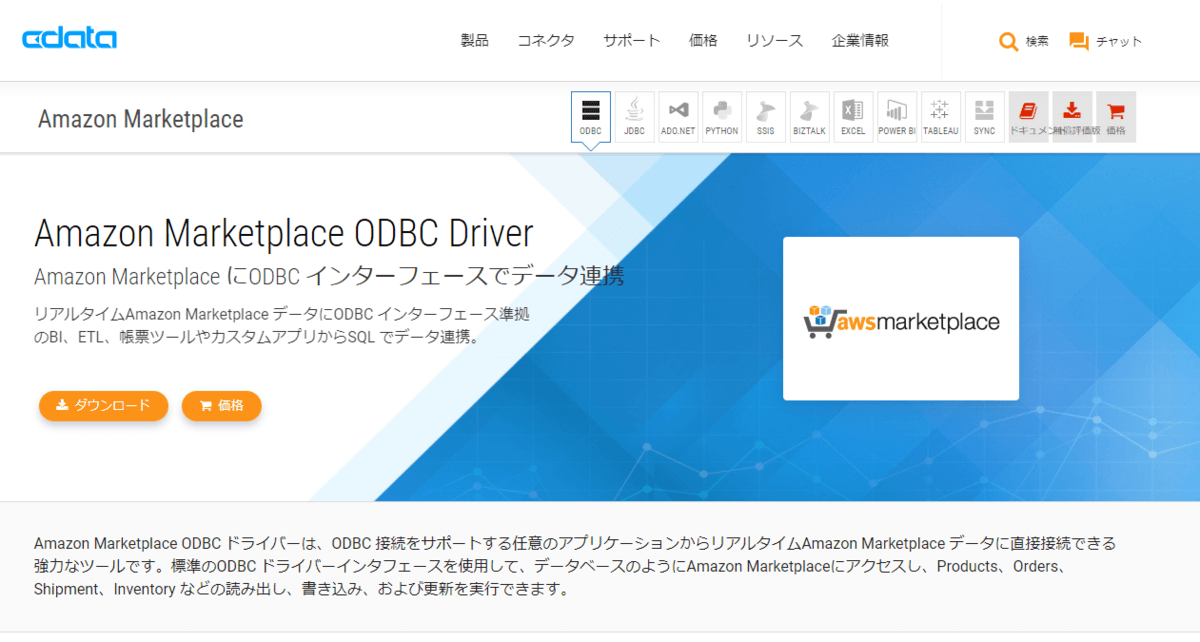Click the orange 価格 button in hero
Screen dimensions: 1200x642
click(x=221, y=405)
